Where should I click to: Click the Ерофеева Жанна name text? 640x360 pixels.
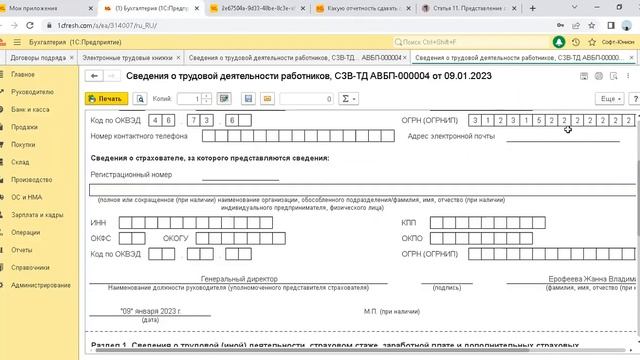[592, 279]
